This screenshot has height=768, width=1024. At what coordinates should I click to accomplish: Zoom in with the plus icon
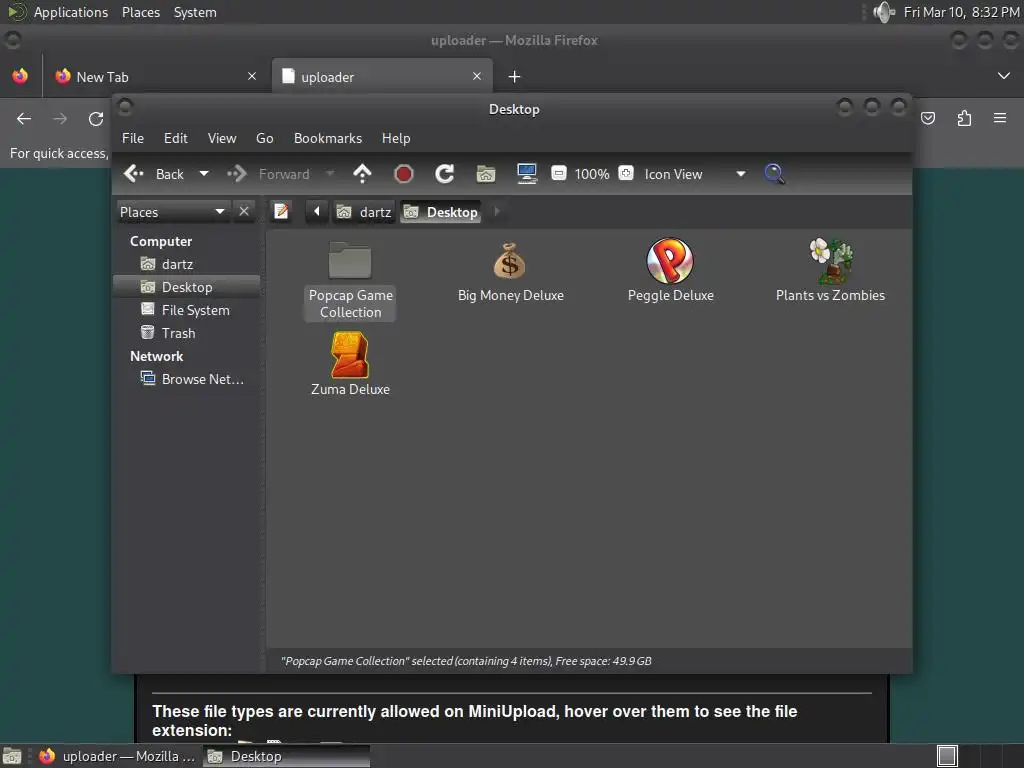click(x=626, y=173)
